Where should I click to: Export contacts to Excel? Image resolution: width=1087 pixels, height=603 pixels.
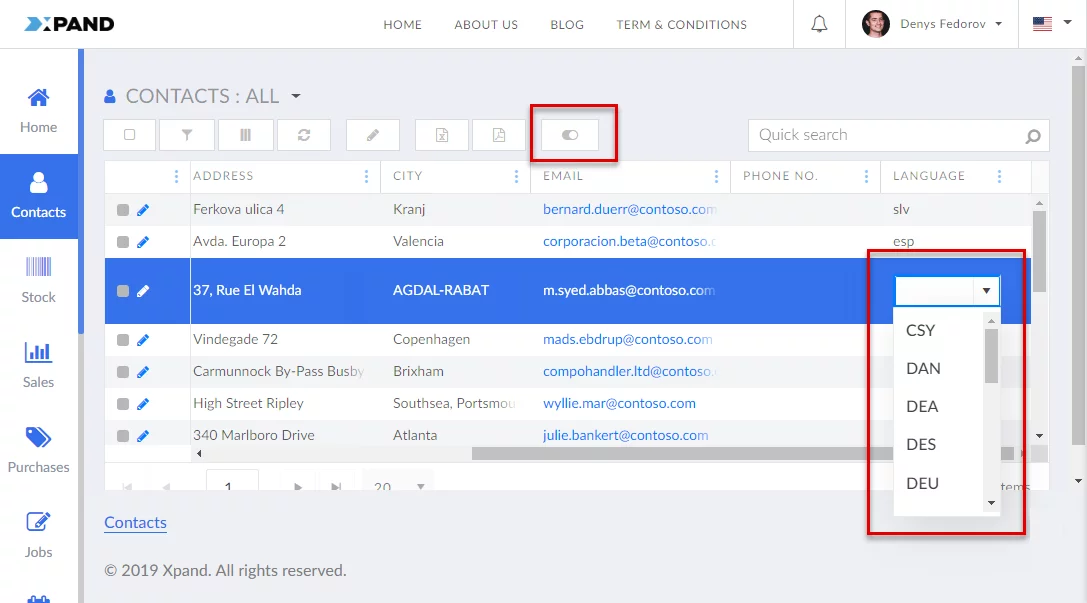442,135
